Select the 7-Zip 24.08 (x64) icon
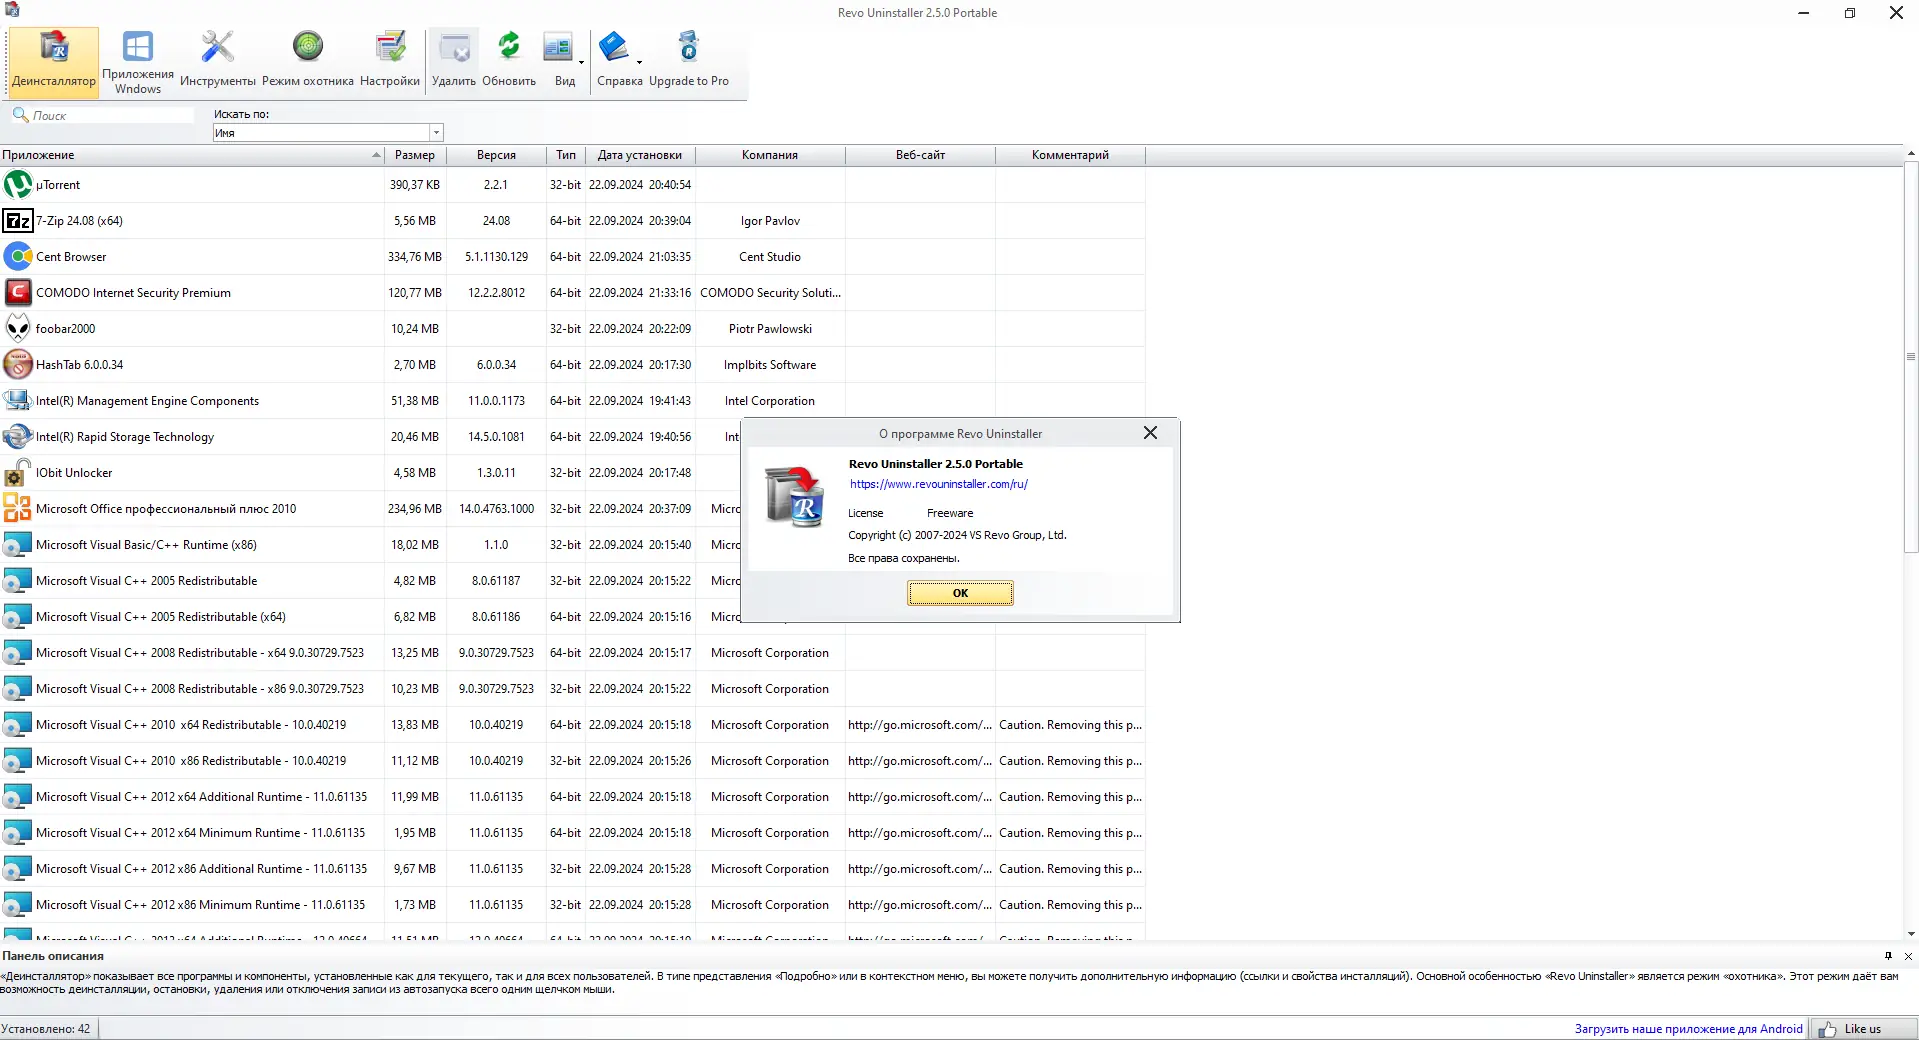Image resolution: width=1919 pixels, height=1040 pixels. pos(18,221)
